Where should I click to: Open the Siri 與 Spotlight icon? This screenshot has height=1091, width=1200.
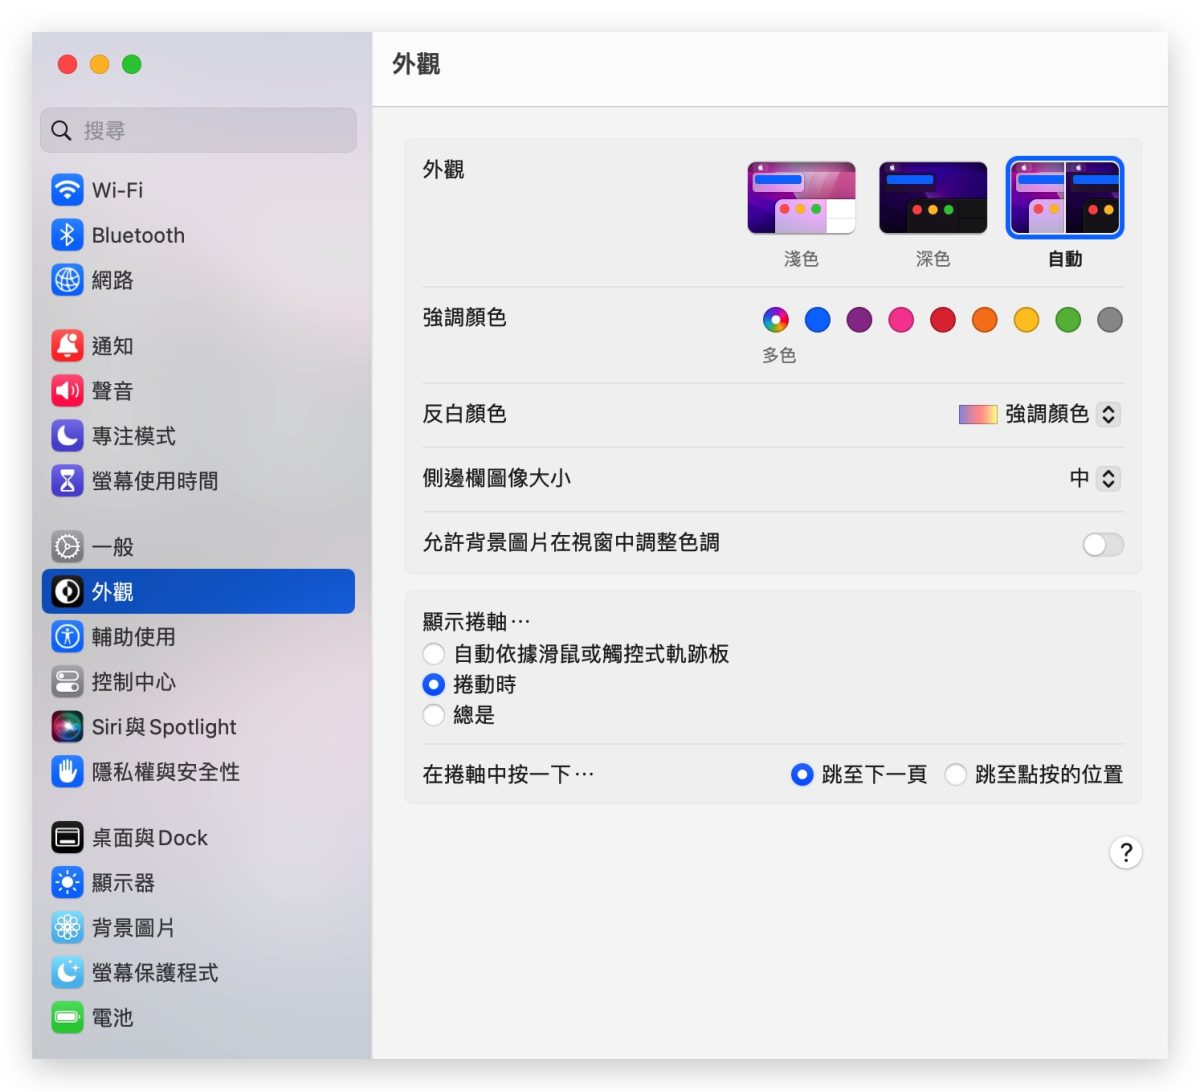pos(67,727)
